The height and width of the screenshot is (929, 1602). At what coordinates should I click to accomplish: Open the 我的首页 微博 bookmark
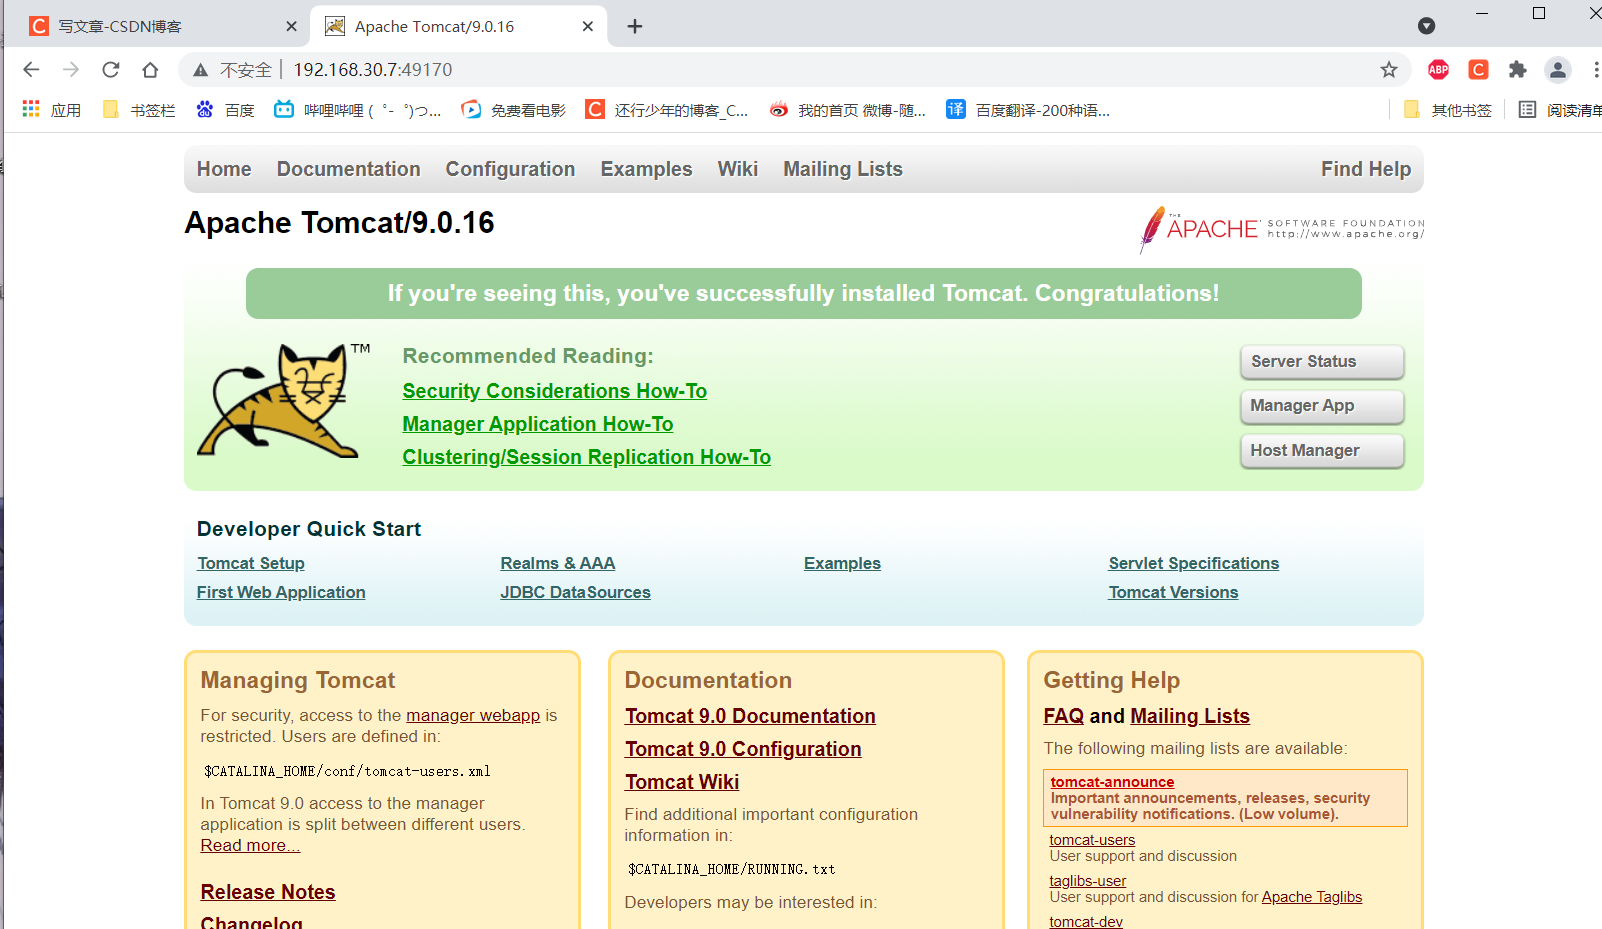pyautogui.click(x=847, y=110)
